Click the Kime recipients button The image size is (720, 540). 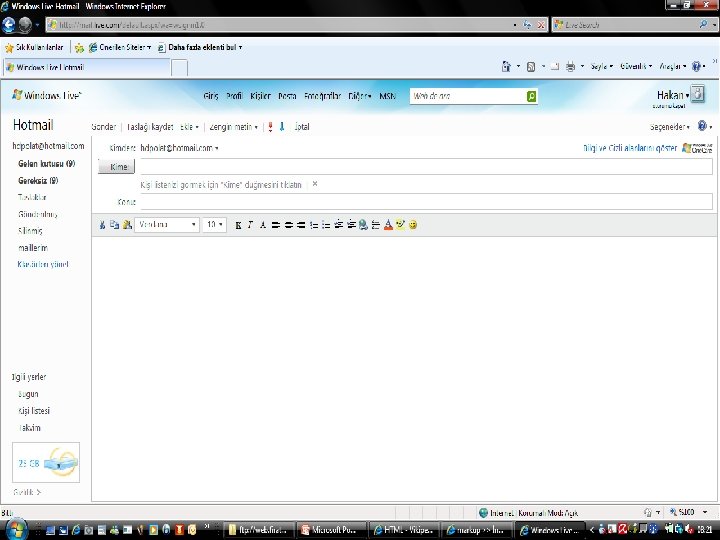[x=117, y=167]
